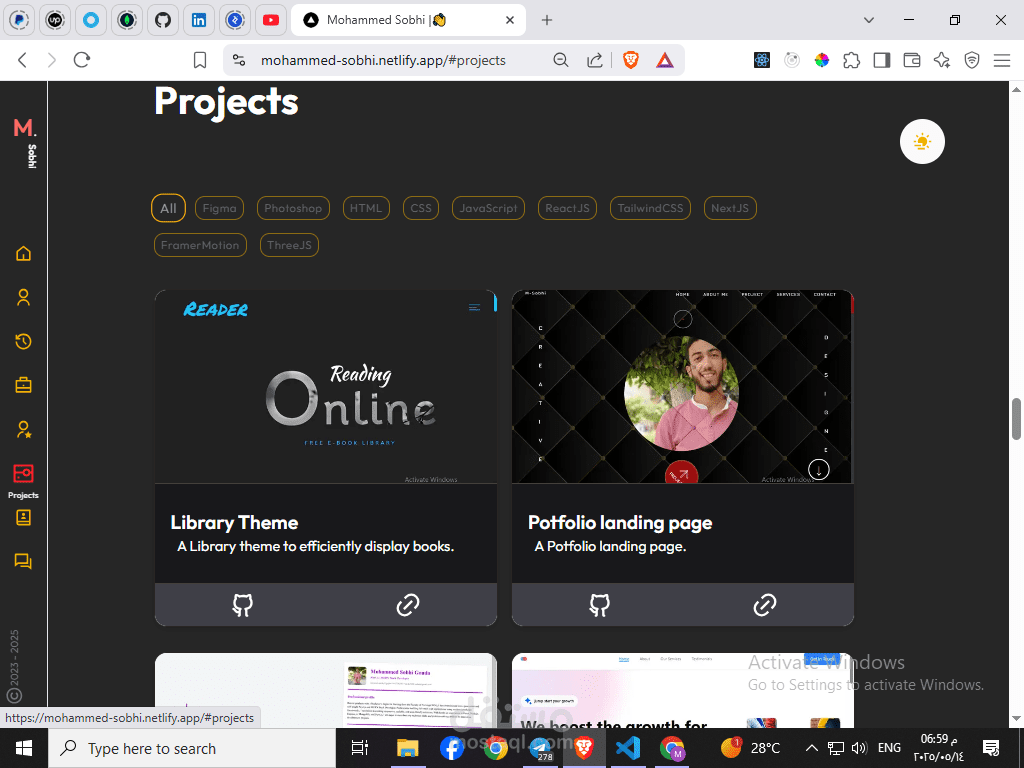Image resolution: width=1024 pixels, height=768 pixels.
Task: Open the ENG language selector in taskbar
Action: tap(888, 748)
